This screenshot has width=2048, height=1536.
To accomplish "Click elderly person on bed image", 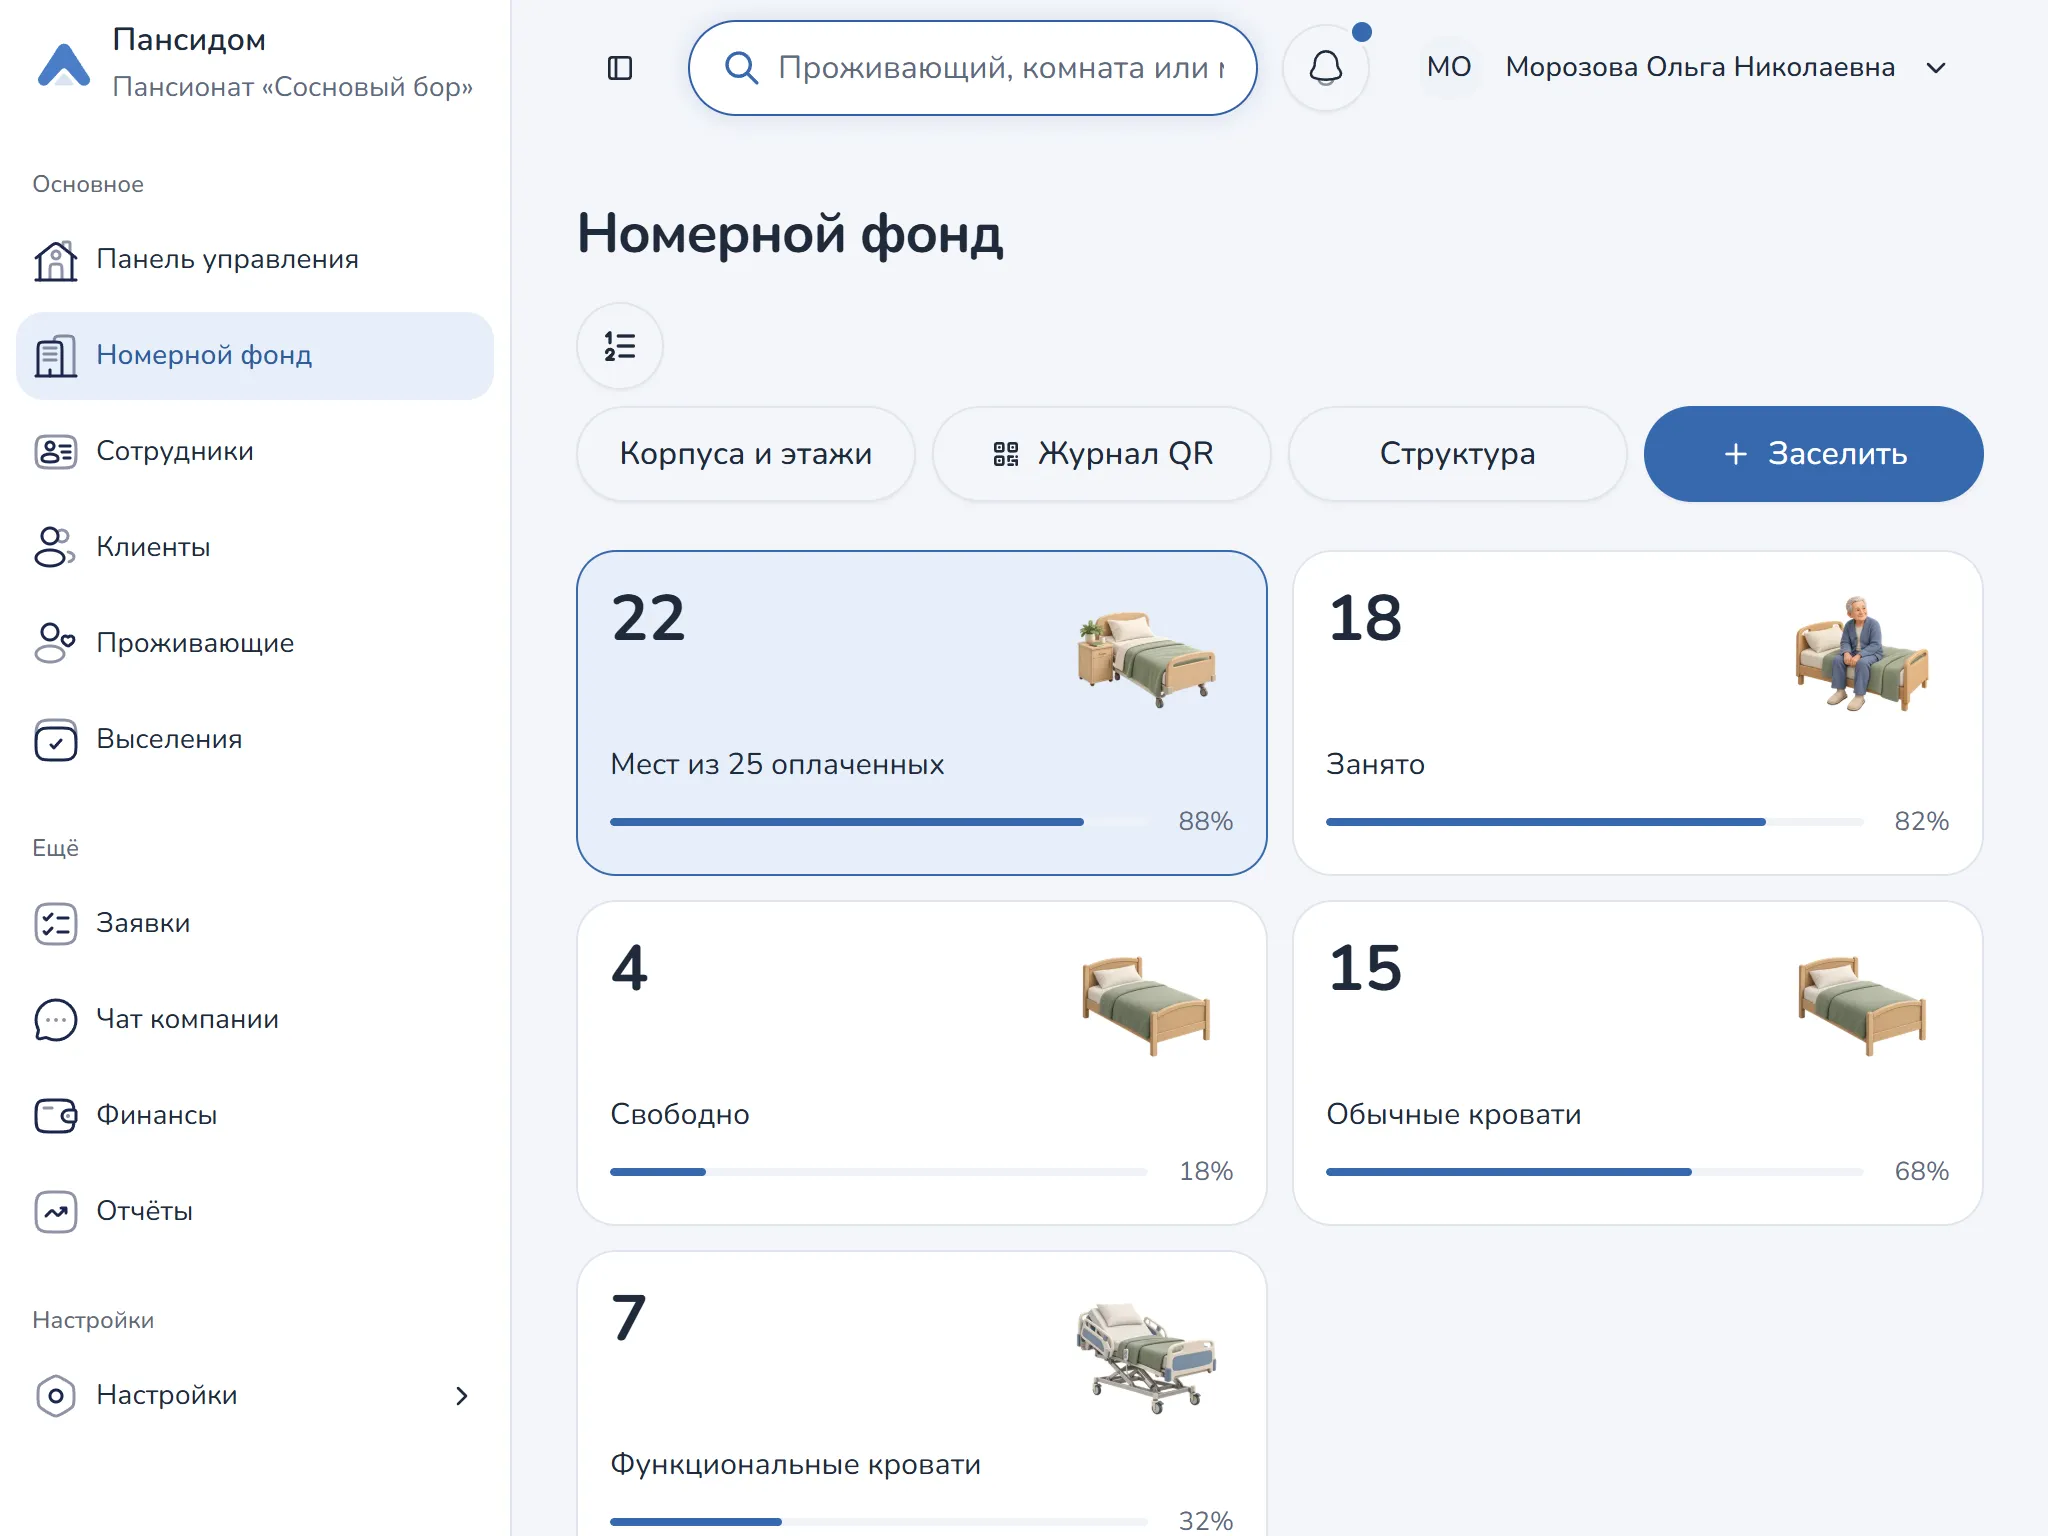I will tap(1862, 653).
